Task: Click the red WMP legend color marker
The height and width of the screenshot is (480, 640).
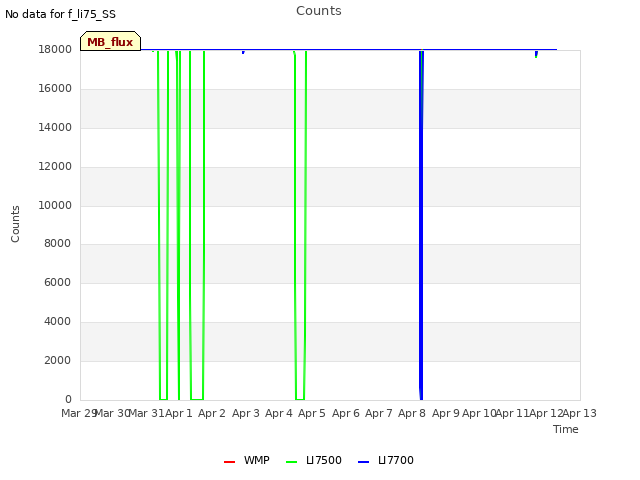Action: pyautogui.click(x=229, y=462)
